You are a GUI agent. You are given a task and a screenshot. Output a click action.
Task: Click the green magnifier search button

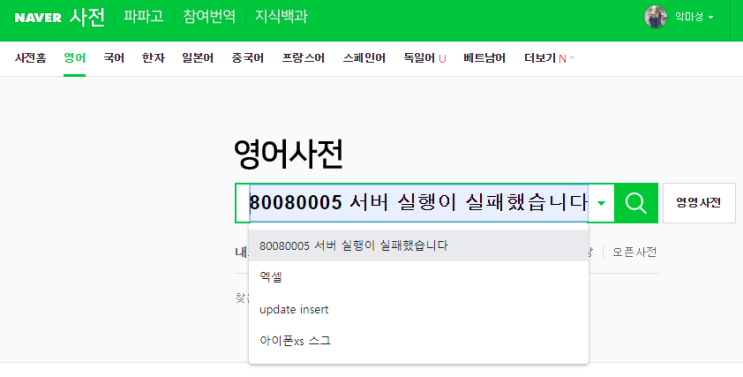636,203
